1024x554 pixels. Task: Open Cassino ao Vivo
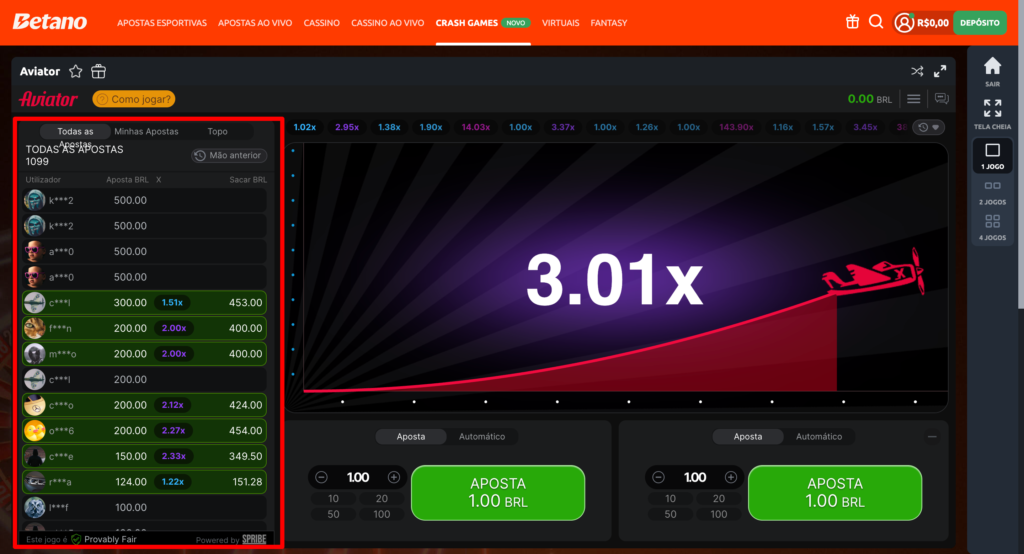pos(388,23)
